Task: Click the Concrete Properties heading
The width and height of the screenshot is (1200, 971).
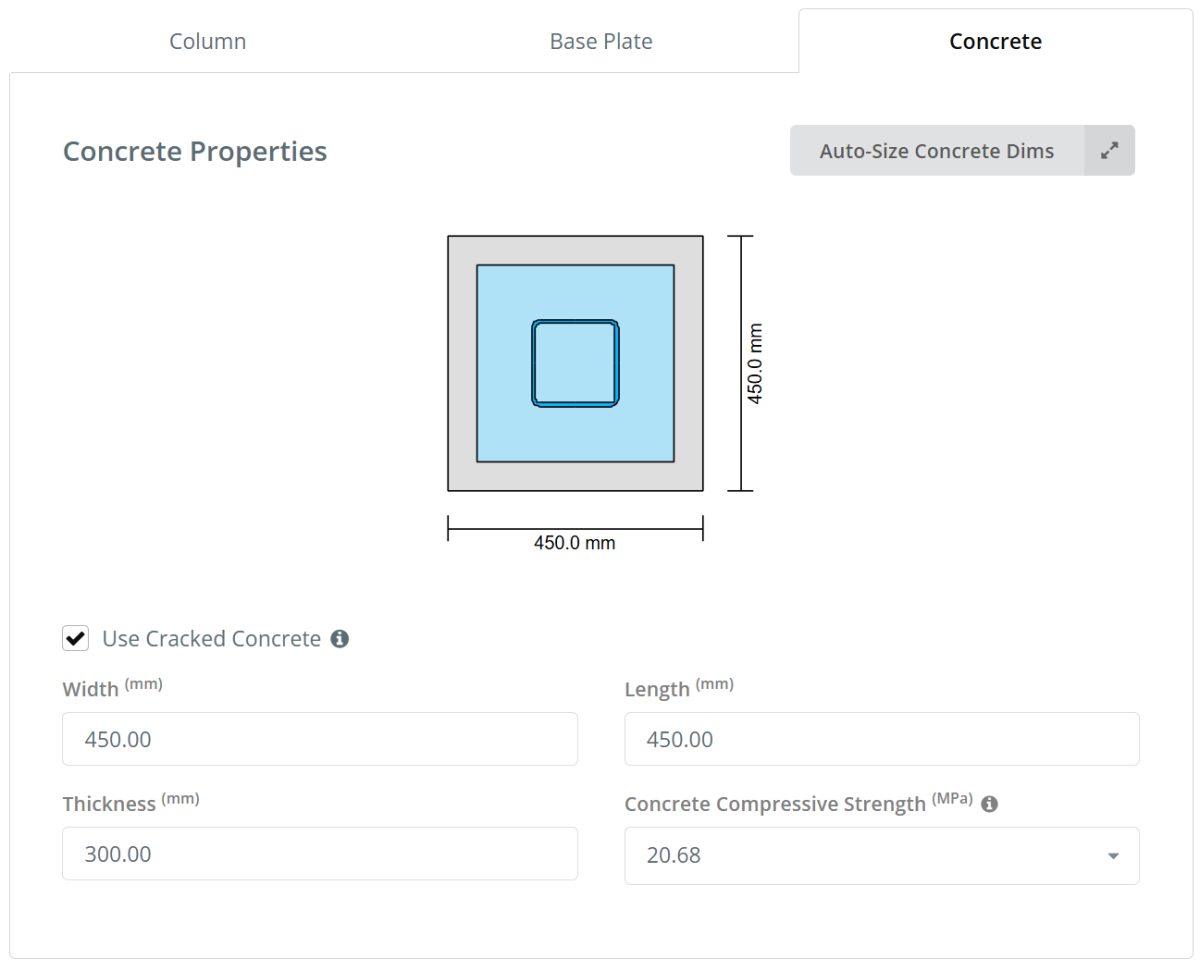Action: (195, 152)
